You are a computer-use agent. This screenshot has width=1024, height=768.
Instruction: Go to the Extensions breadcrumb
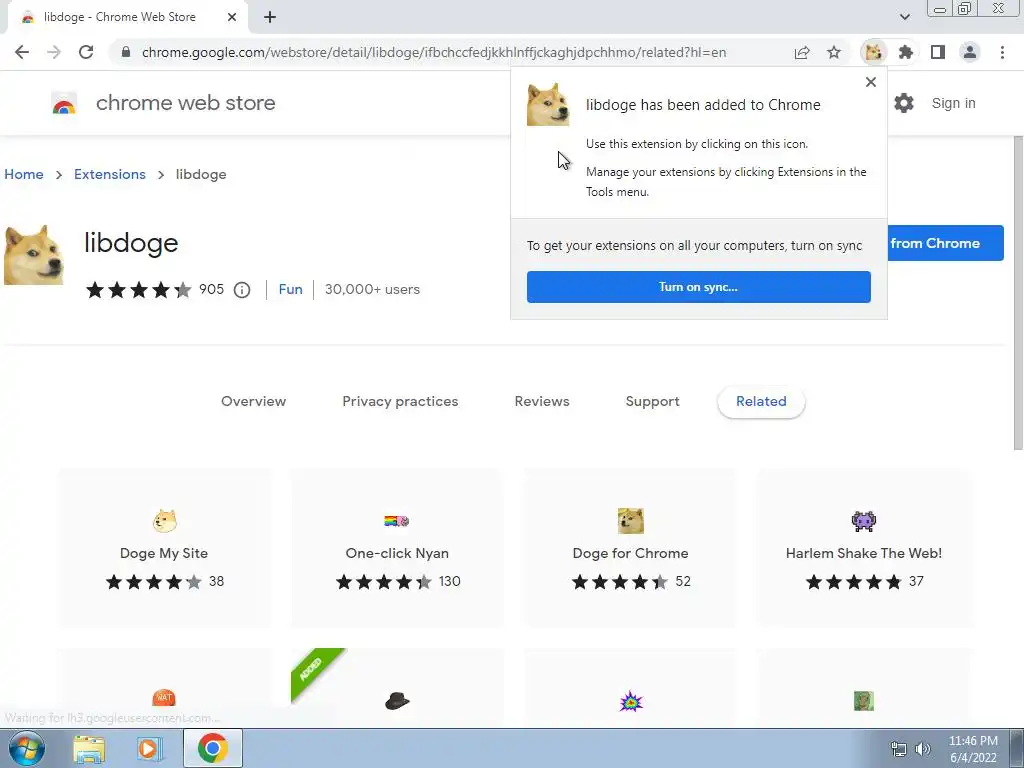tap(110, 174)
